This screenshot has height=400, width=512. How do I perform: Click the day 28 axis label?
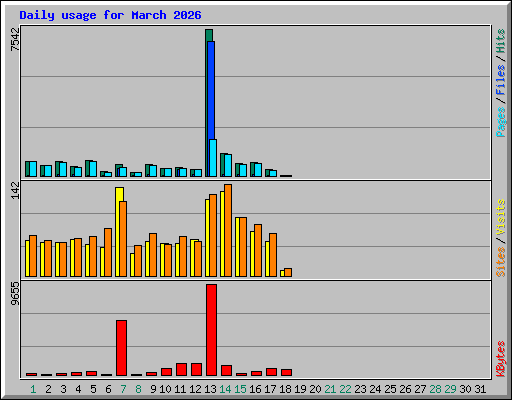coord(435,389)
